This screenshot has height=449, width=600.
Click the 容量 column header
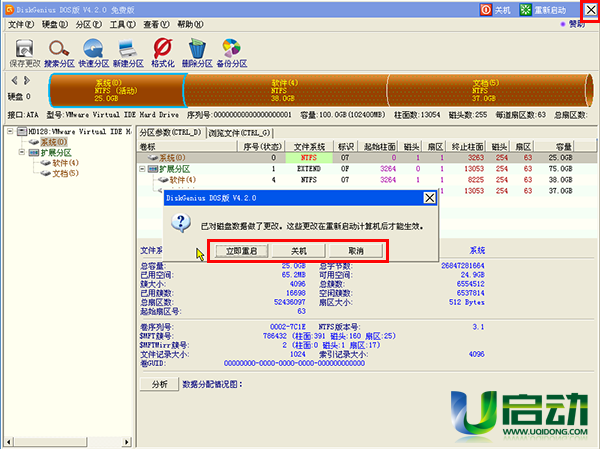[x=555, y=146]
